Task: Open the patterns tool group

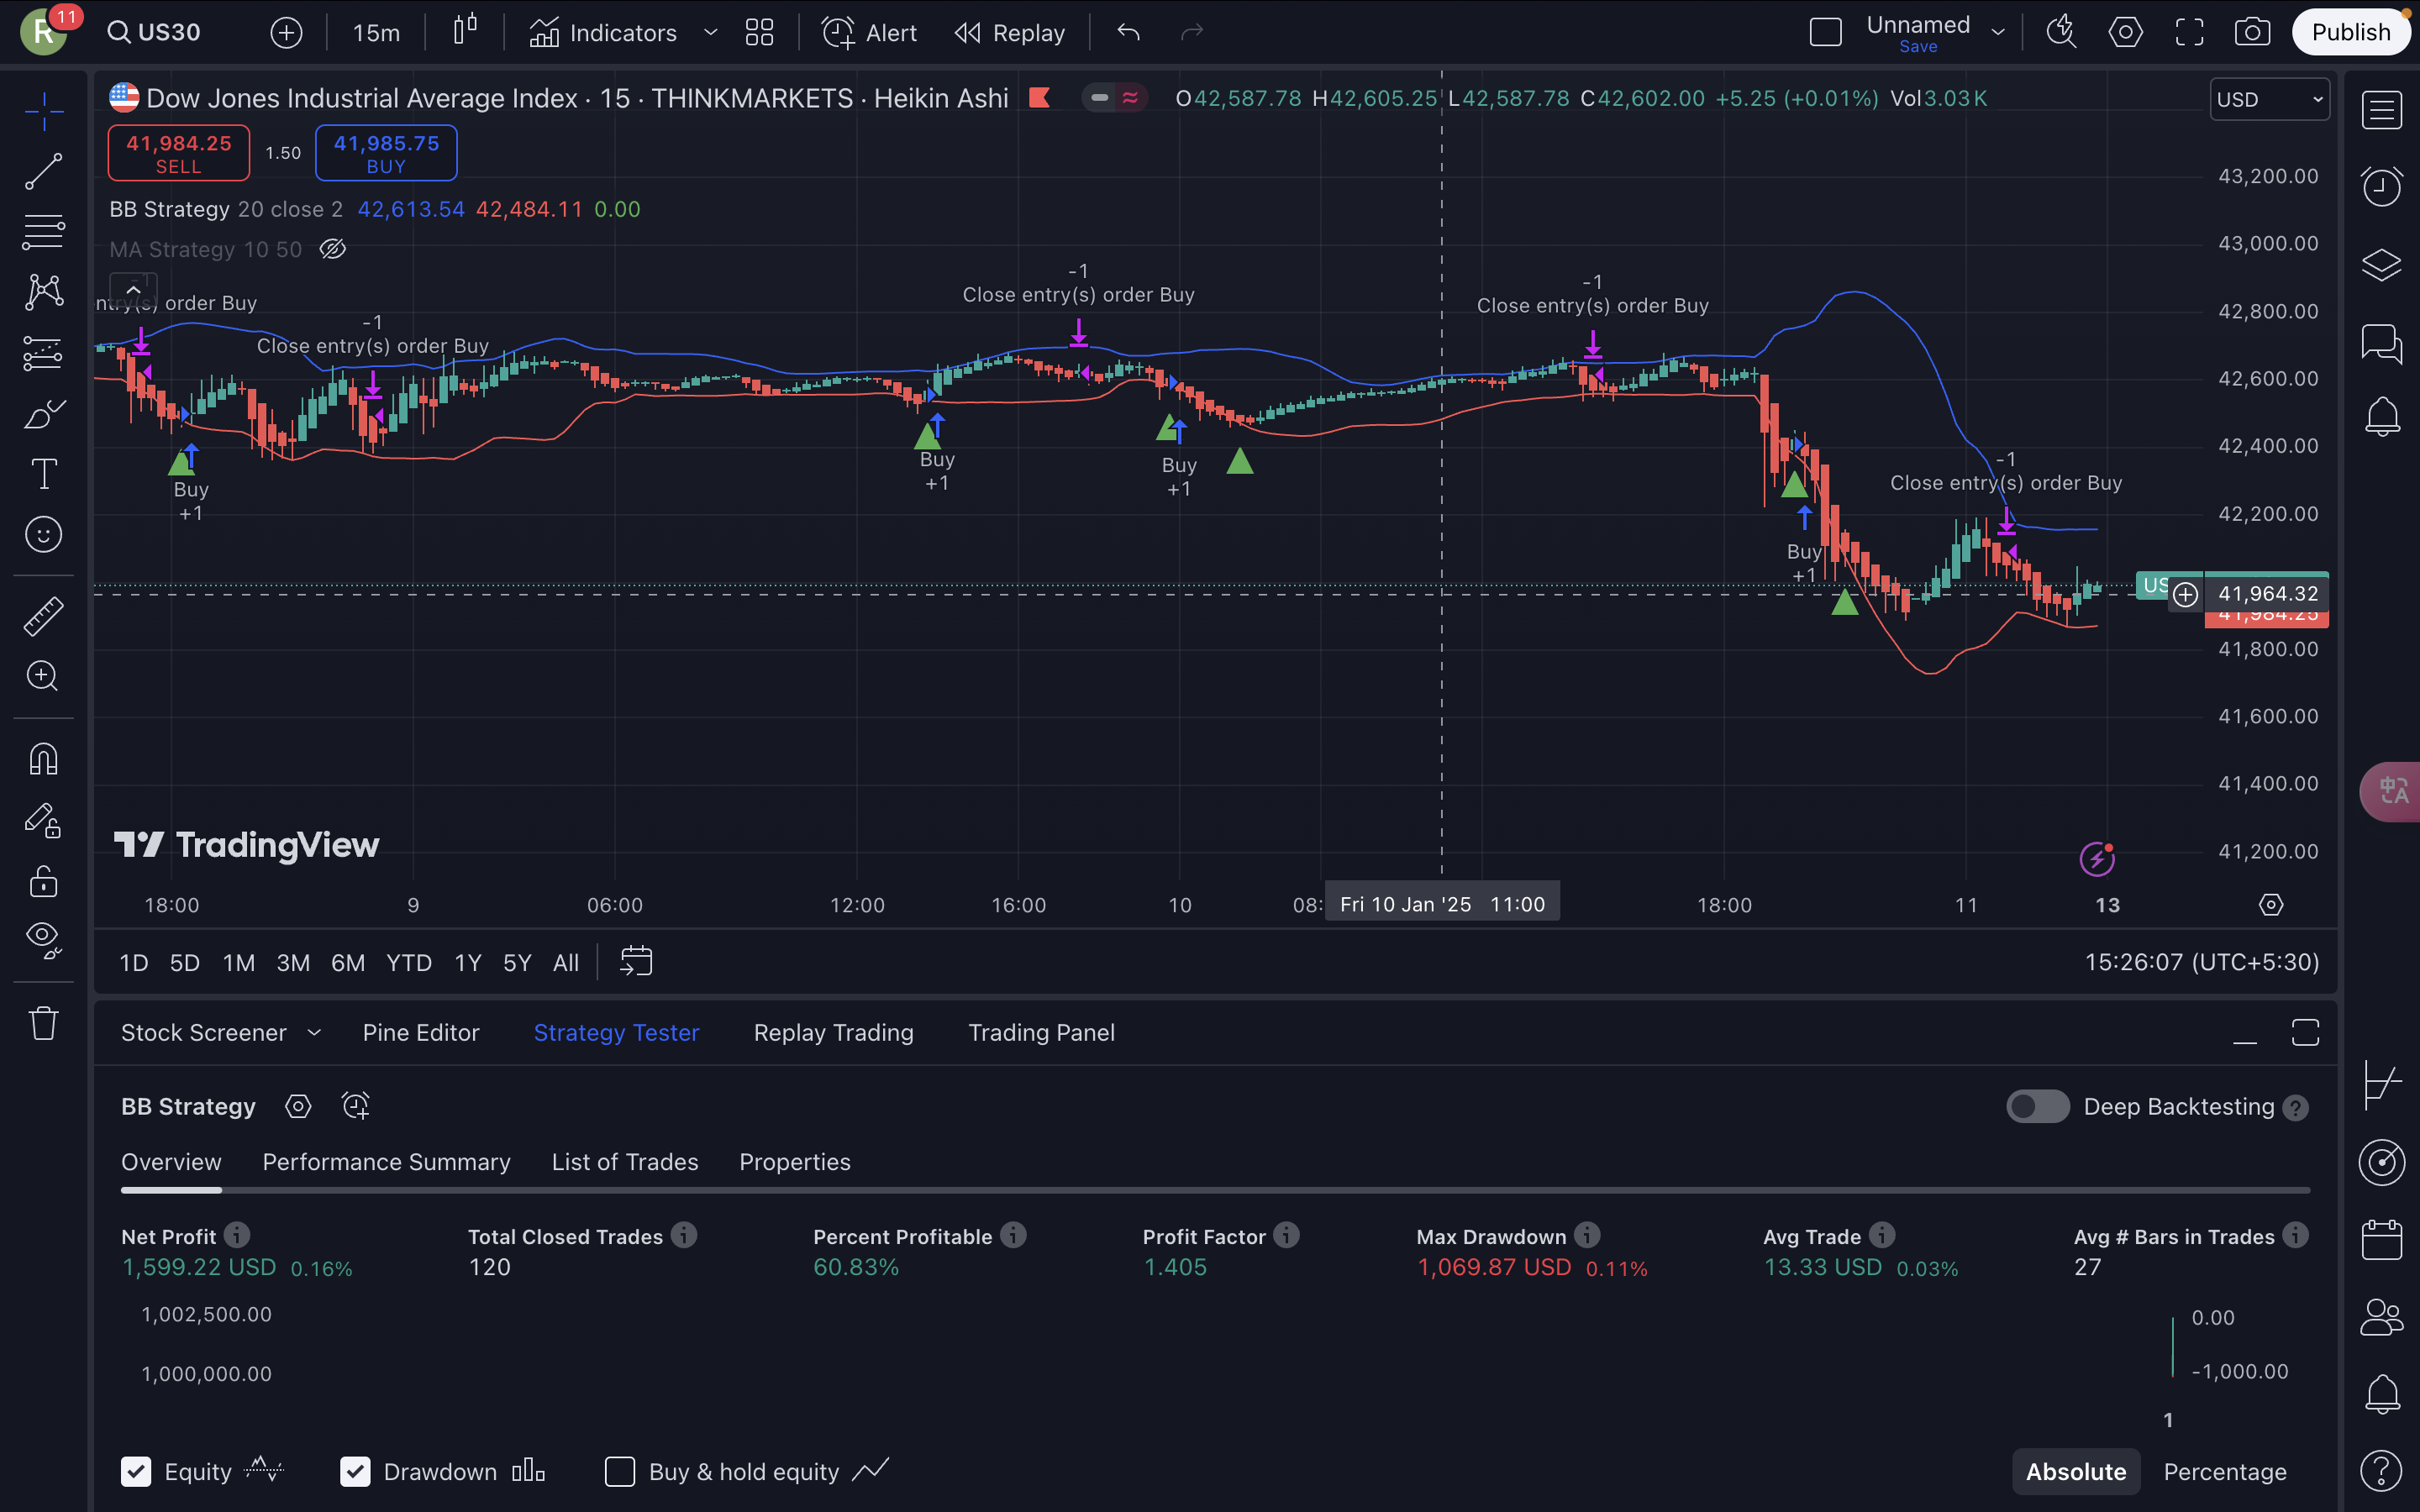Action: 44,292
